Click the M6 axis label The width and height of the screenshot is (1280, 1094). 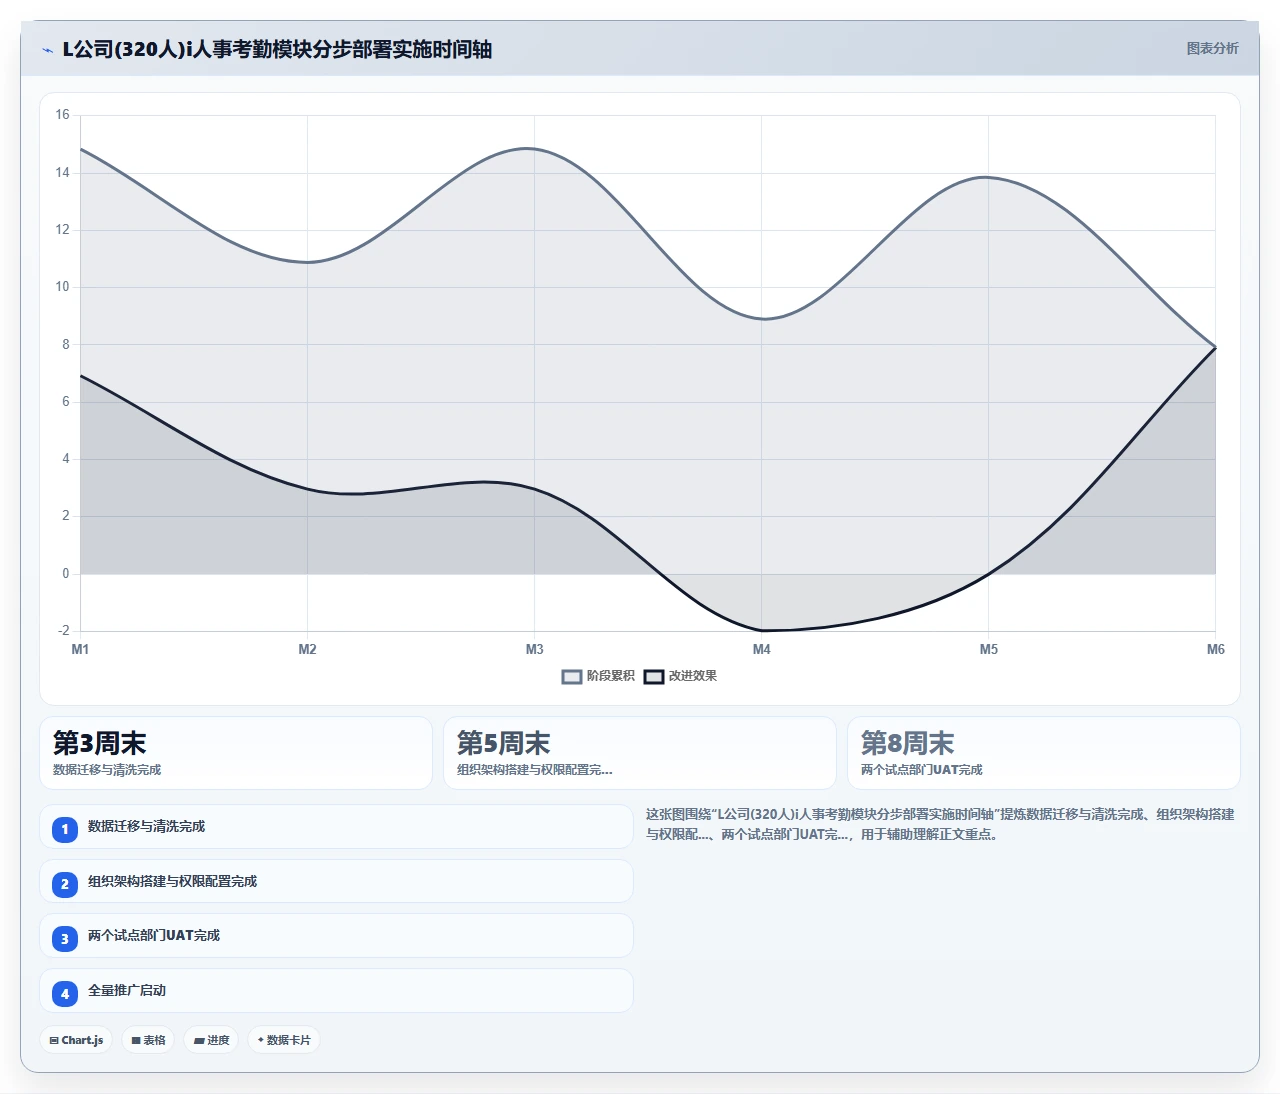pyautogui.click(x=1215, y=650)
